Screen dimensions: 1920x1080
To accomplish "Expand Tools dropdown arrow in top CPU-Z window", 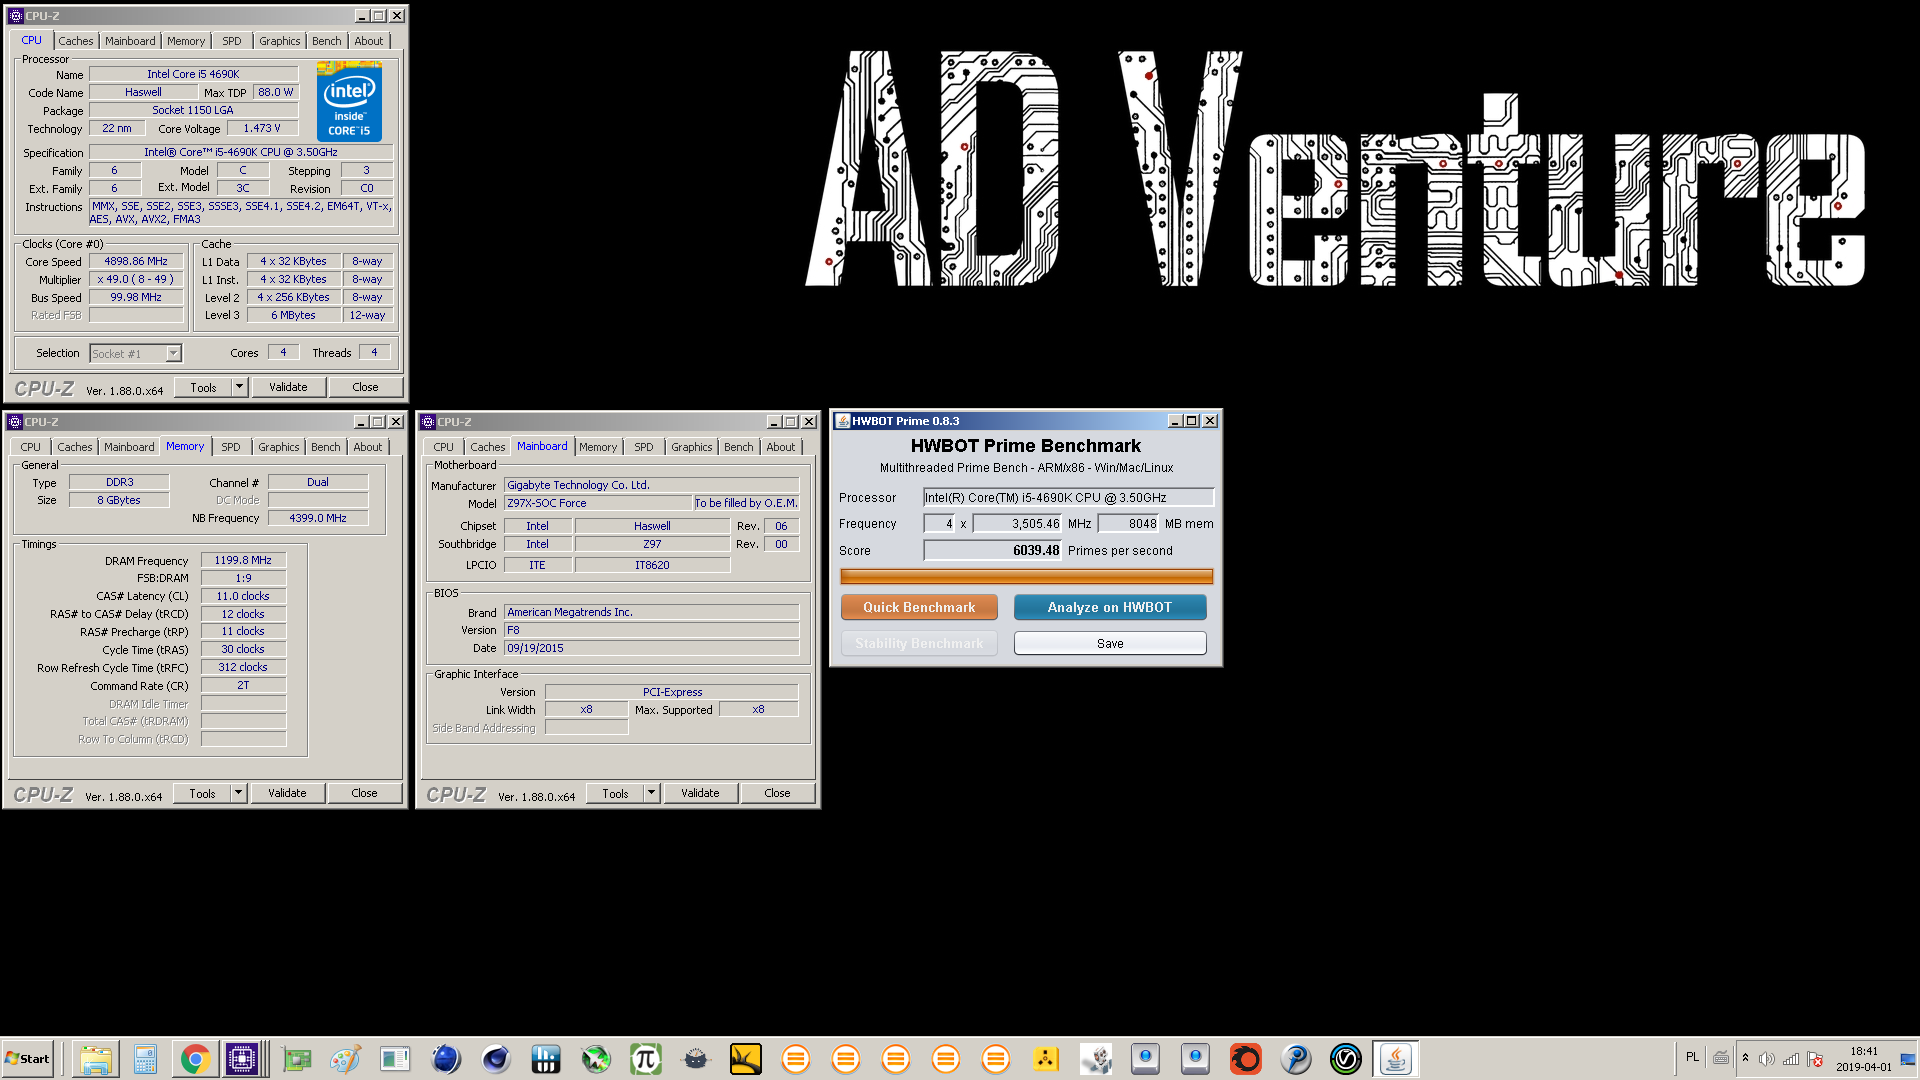I will [x=239, y=387].
